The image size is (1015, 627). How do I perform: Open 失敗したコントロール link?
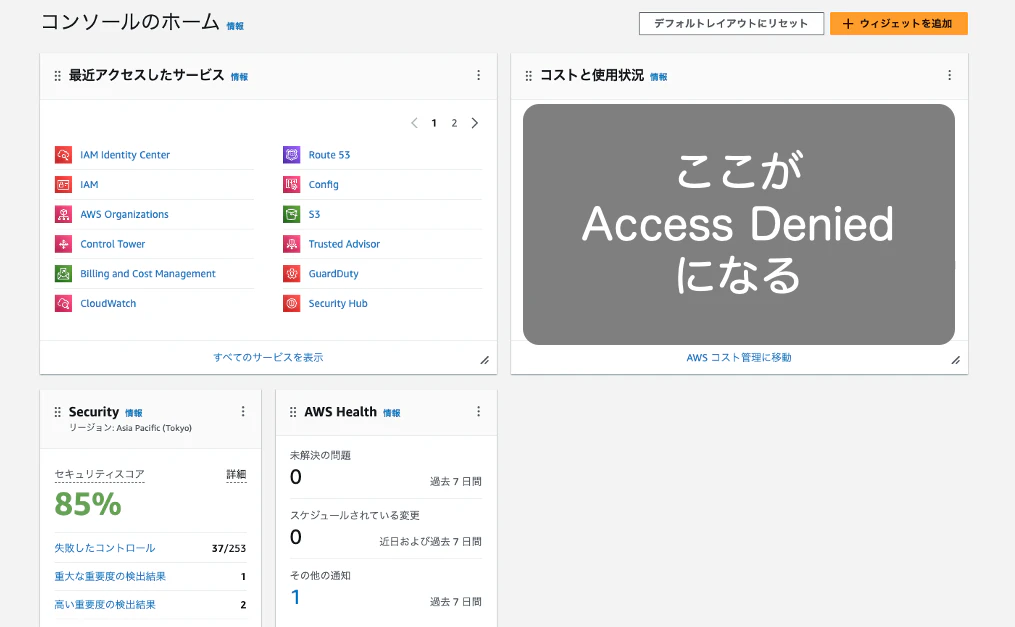(x=105, y=548)
